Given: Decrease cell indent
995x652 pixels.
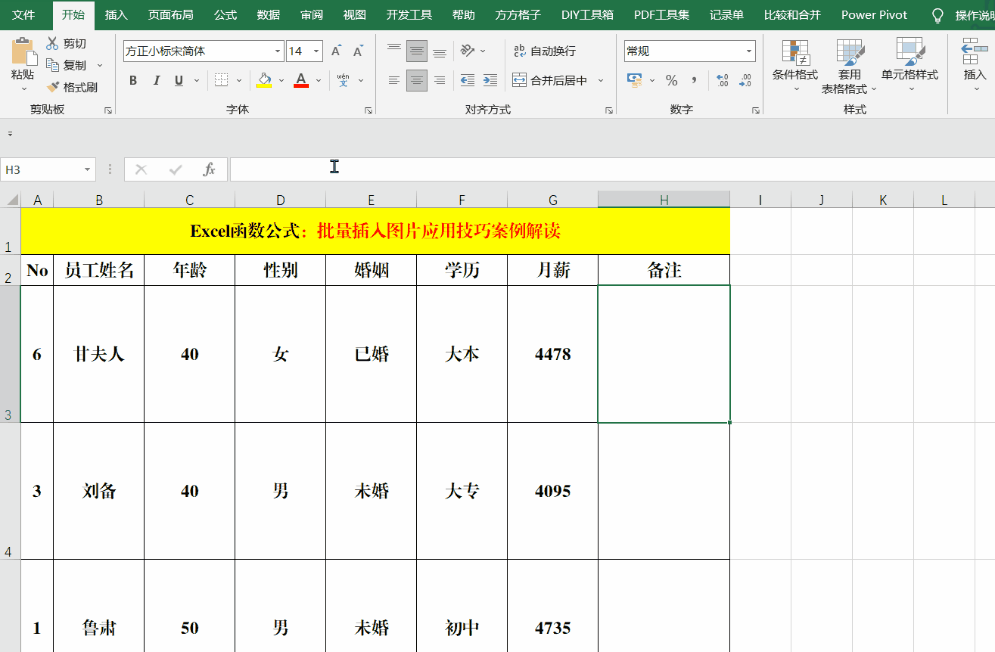Looking at the screenshot, I should coord(468,80).
